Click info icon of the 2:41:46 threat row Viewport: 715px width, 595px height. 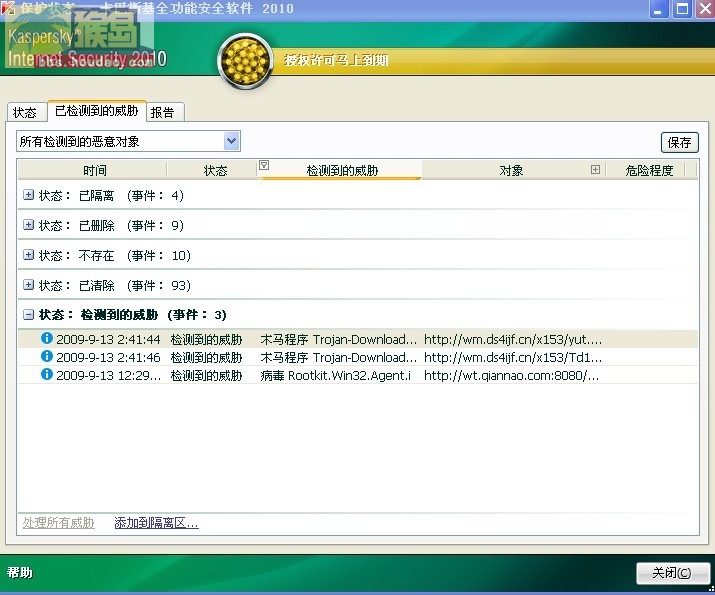[x=47, y=356]
